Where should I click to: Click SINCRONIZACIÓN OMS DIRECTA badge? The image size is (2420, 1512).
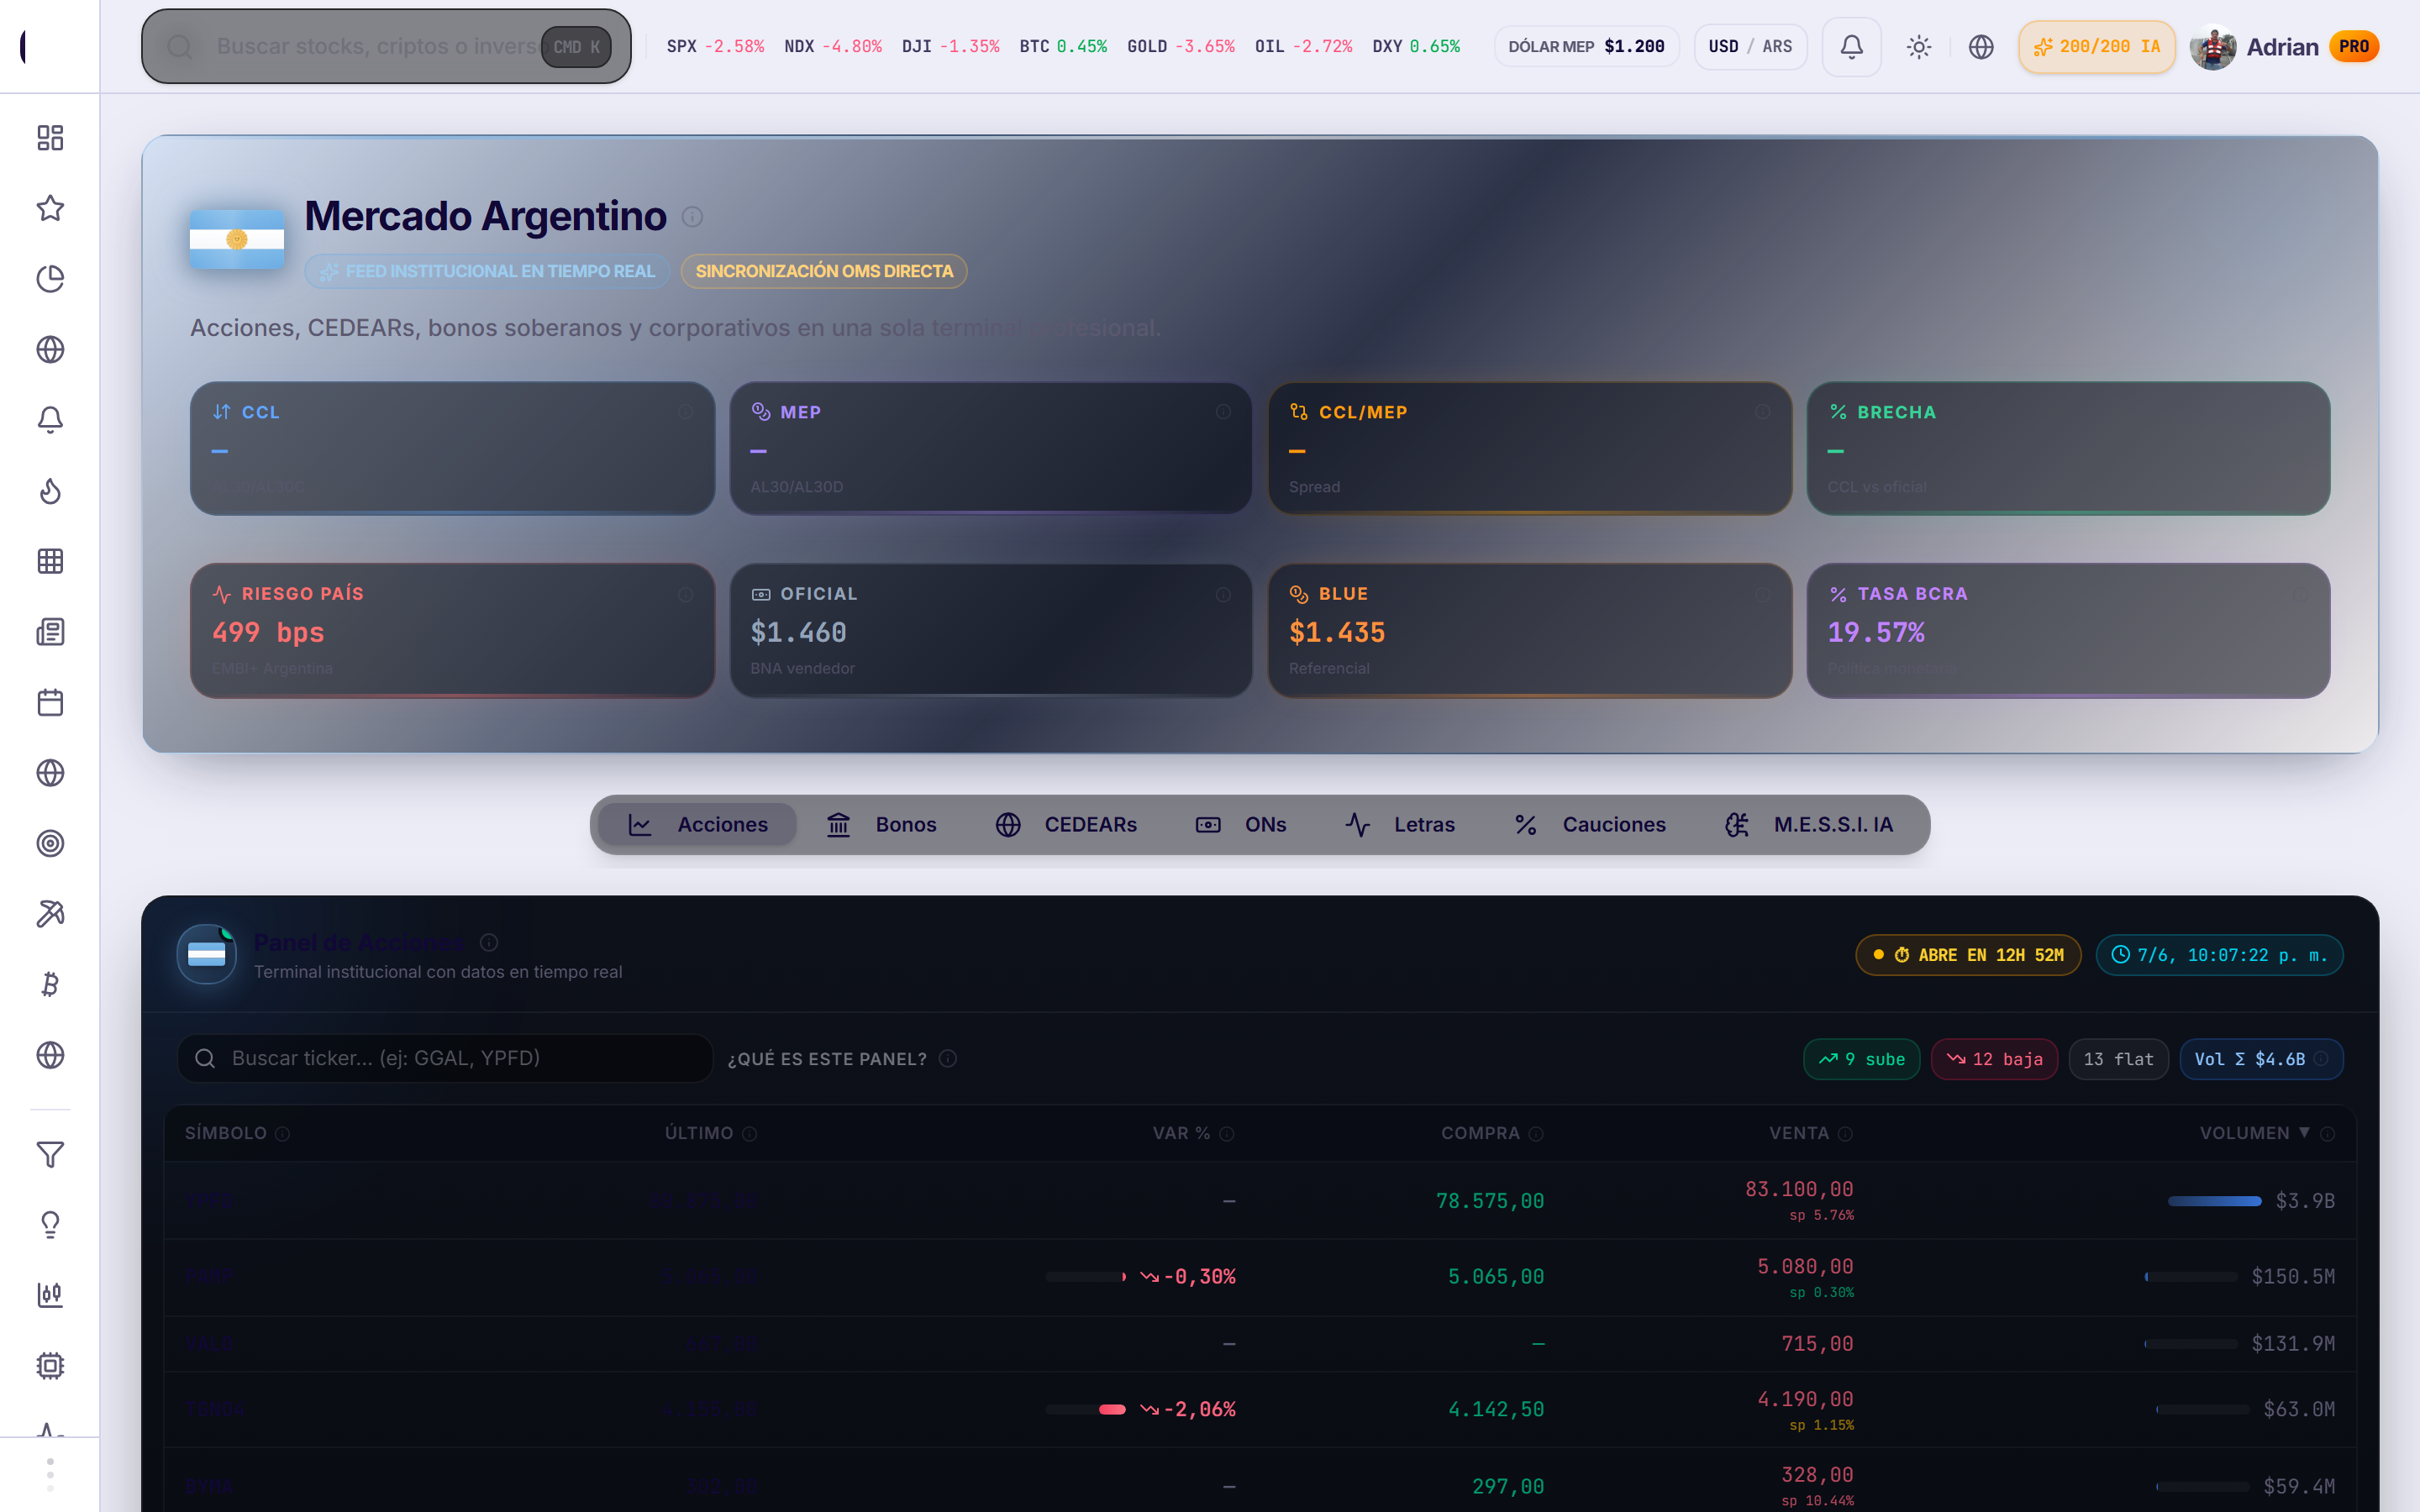(824, 271)
